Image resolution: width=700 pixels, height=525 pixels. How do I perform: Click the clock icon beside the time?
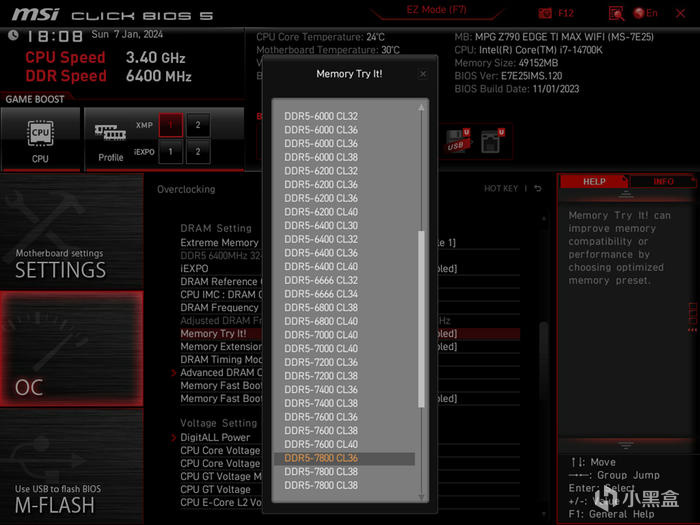[13, 35]
